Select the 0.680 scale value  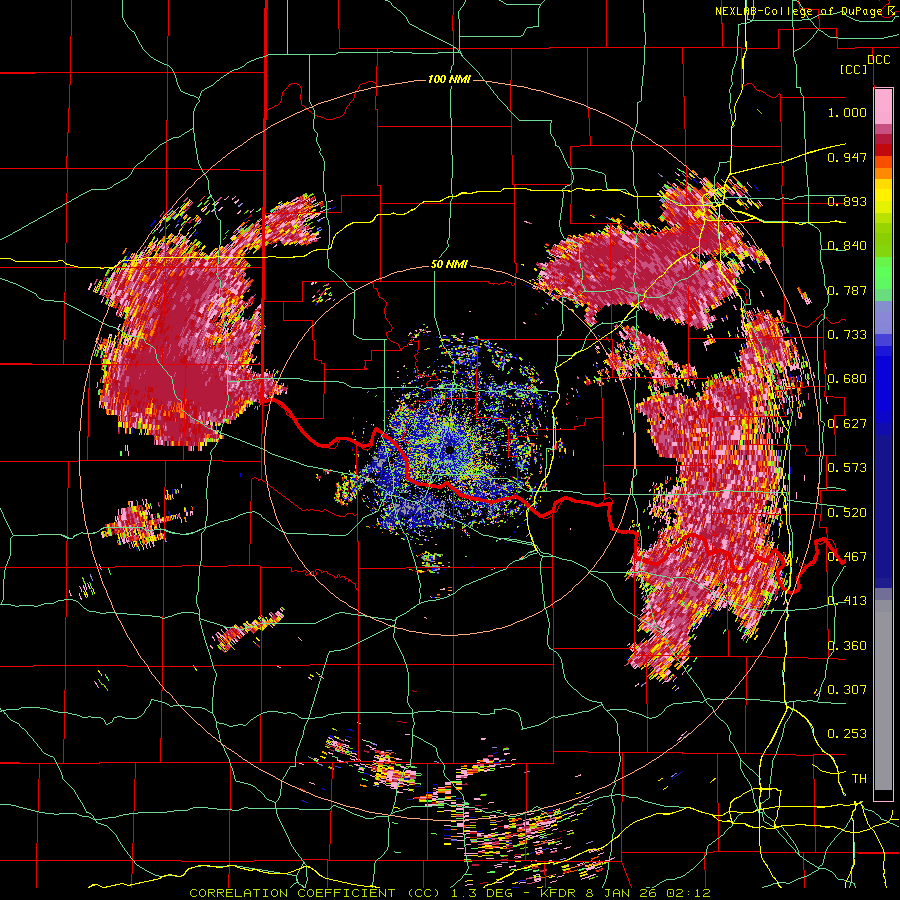847,379
